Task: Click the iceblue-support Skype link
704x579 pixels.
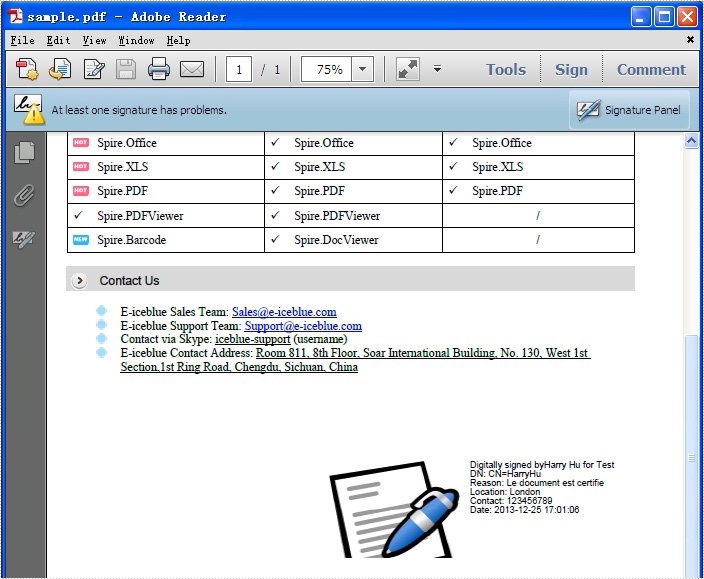Action: pos(253,339)
